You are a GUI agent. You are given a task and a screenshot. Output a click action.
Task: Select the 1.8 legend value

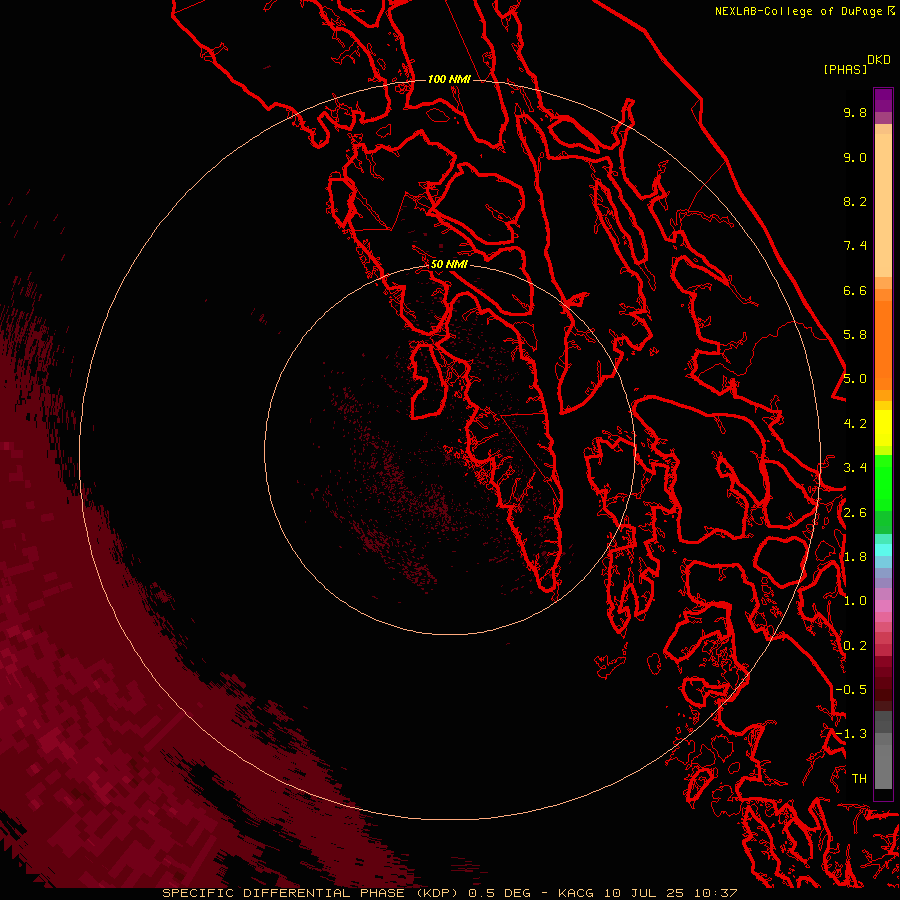point(855,557)
